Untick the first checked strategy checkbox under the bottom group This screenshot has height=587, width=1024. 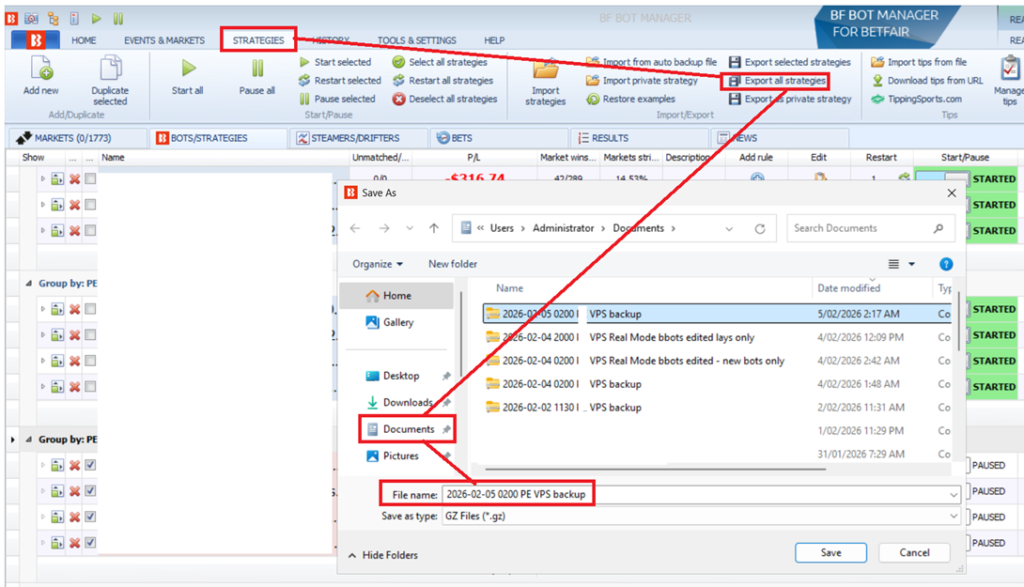point(91,465)
